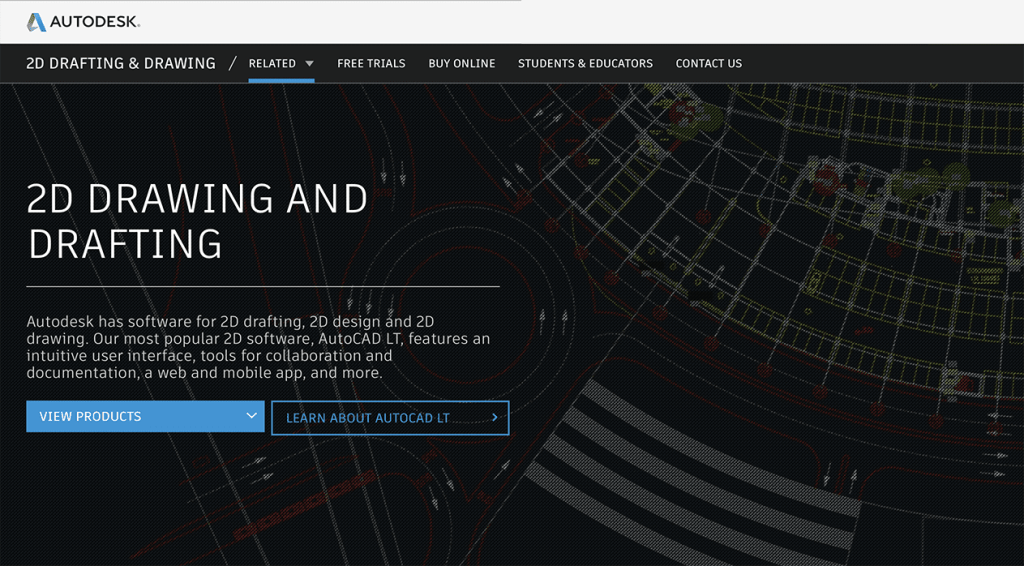The image size is (1024, 566).
Task: Open Contact Us
Action: point(709,63)
